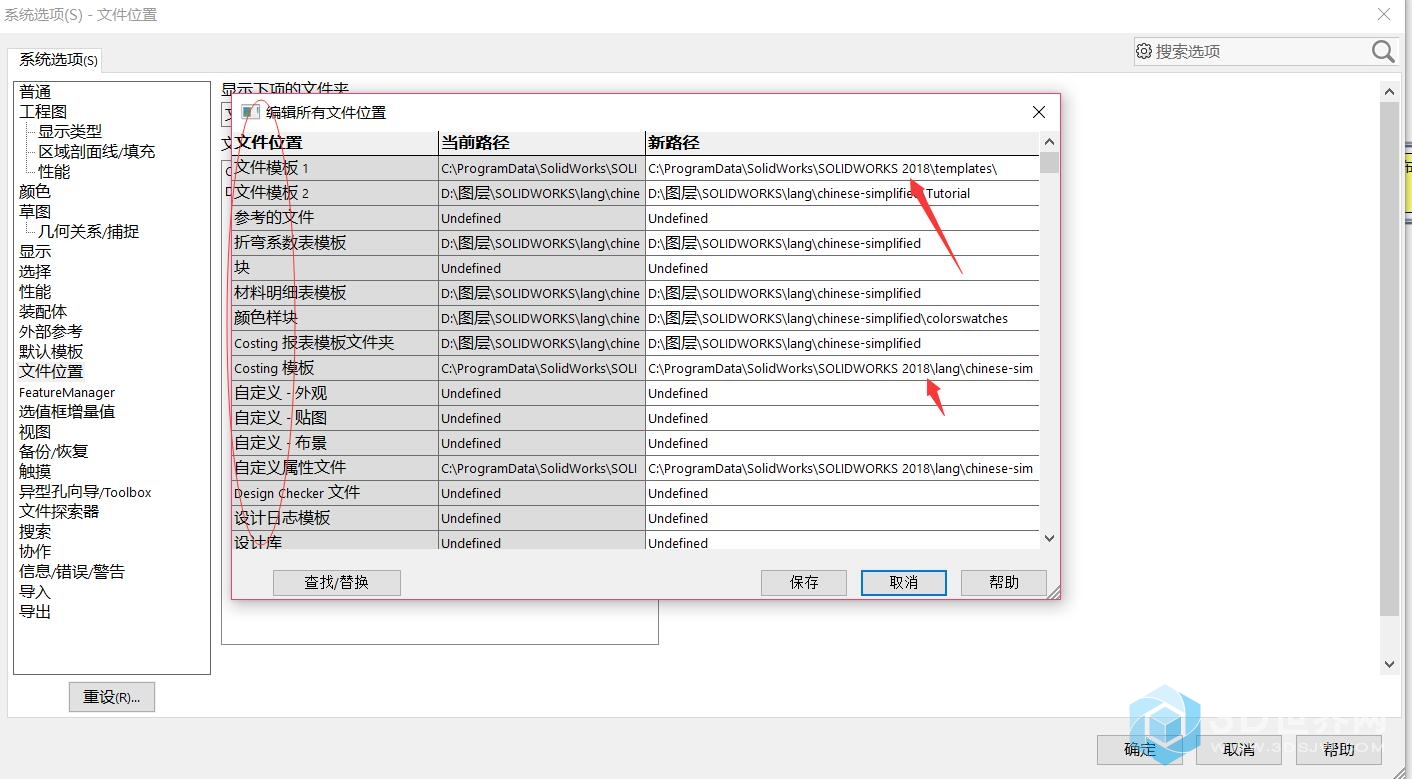Click the 重设(R)... button
The image size is (1412, 779).
pos(112,697)
